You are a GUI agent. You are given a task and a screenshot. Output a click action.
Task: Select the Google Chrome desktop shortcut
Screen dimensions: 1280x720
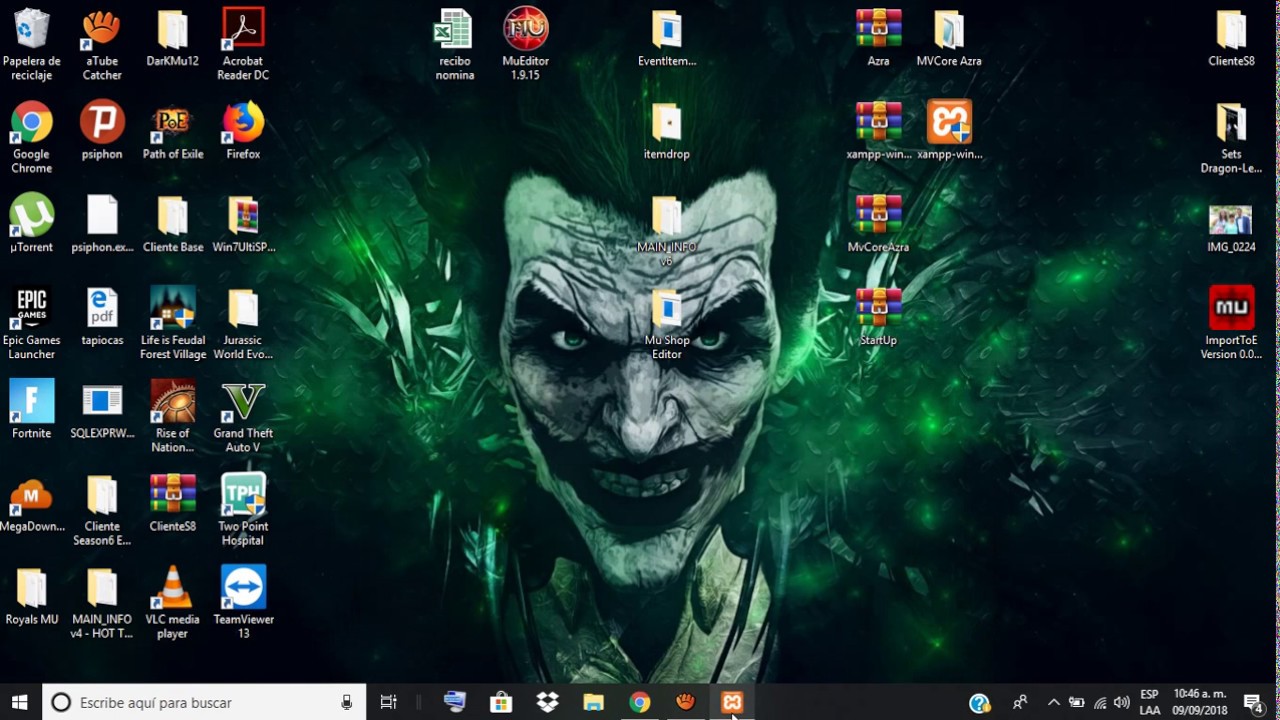[x=32, y=137]
